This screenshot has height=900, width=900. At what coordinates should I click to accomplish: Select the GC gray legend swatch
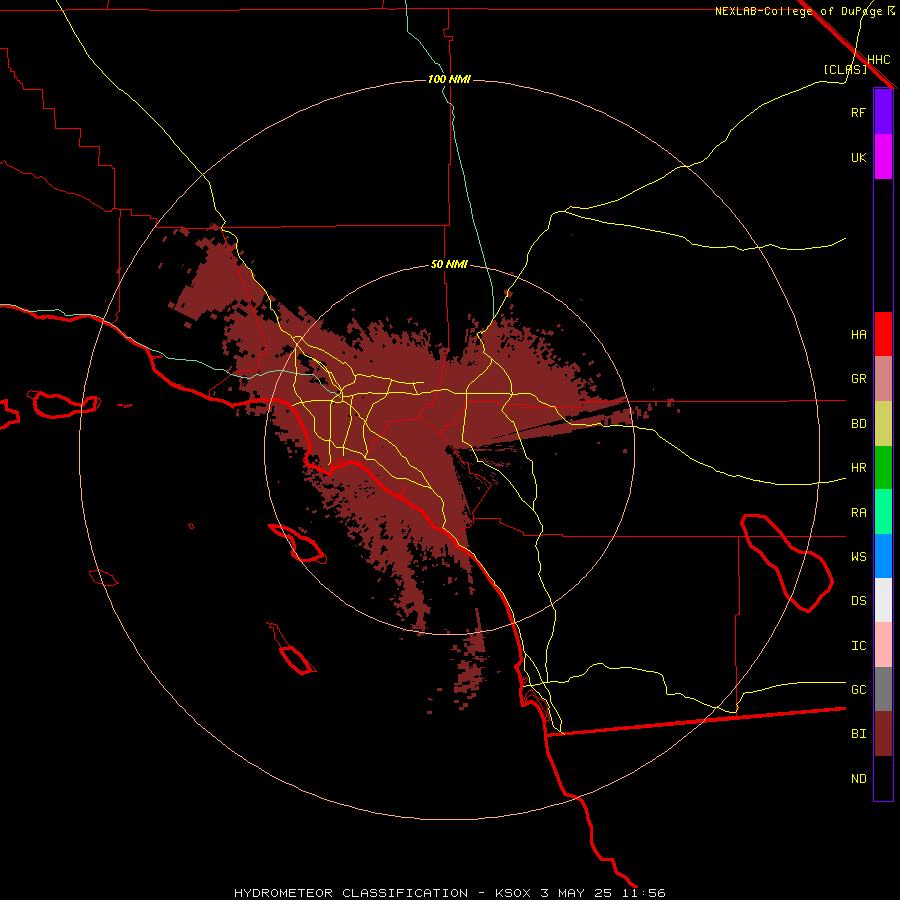[x=883, y=689]
